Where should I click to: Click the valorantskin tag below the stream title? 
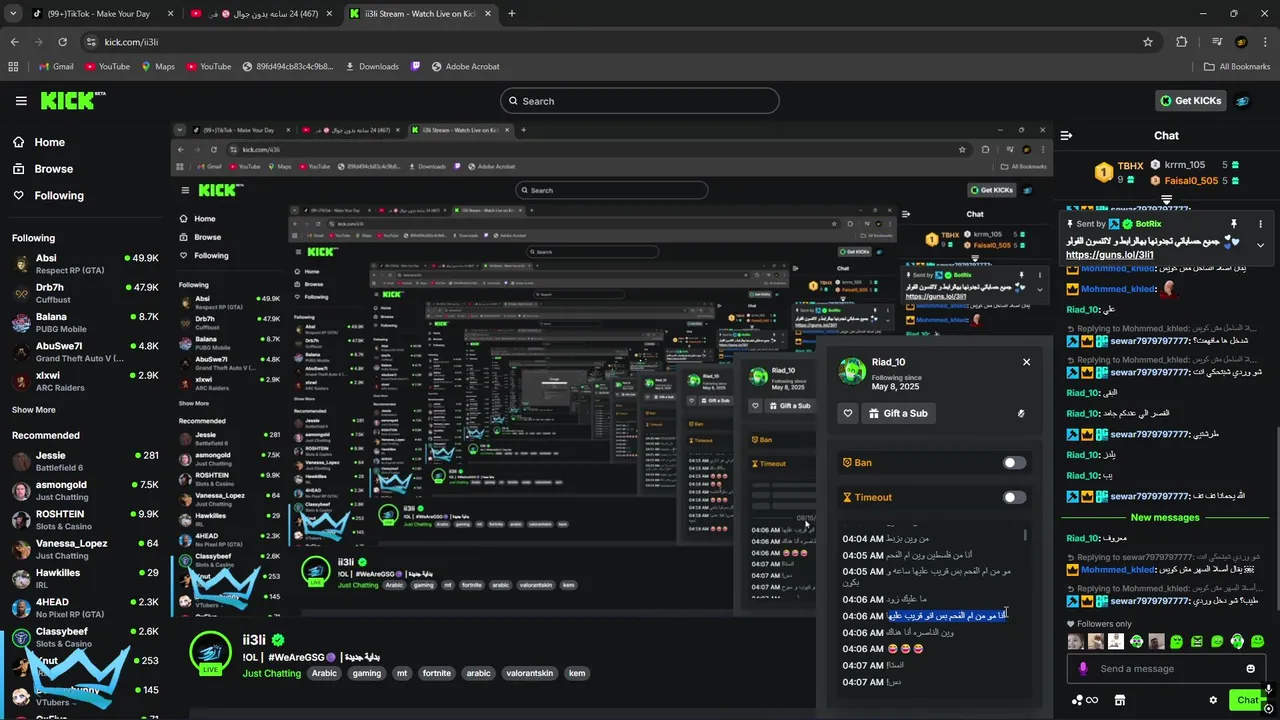(x=529, y=674)
